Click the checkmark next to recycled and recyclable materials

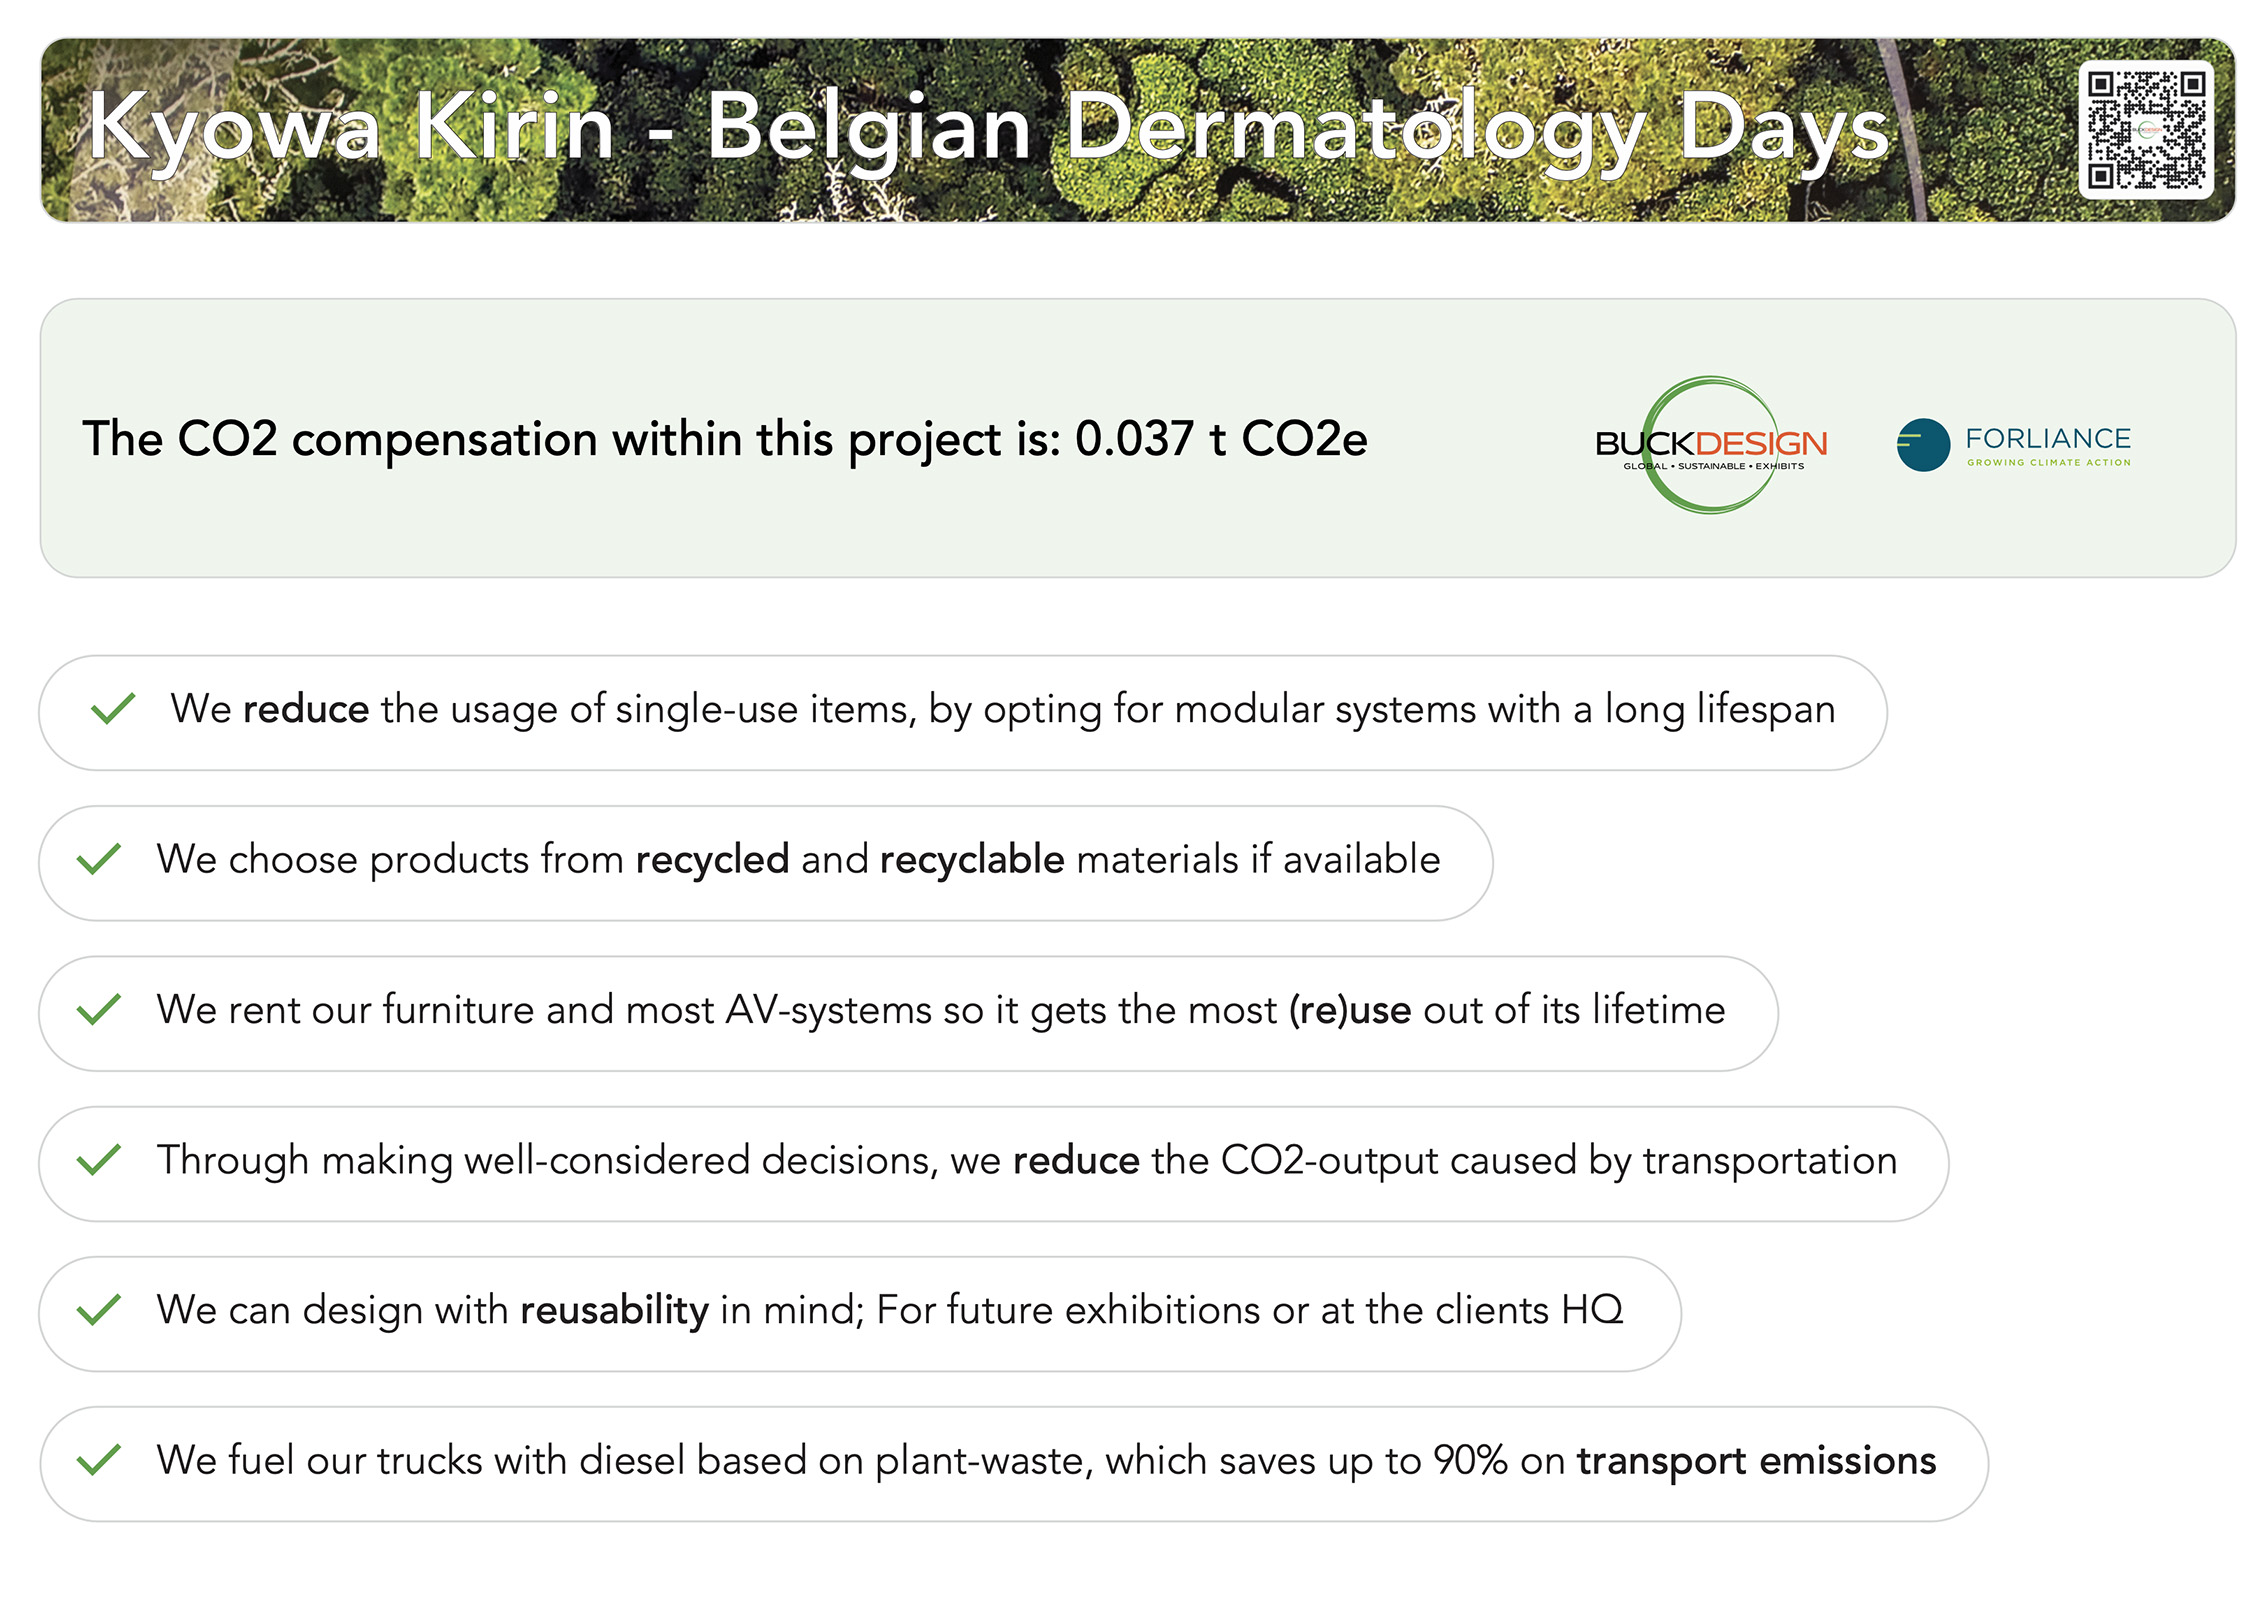(x=99, y=859)
